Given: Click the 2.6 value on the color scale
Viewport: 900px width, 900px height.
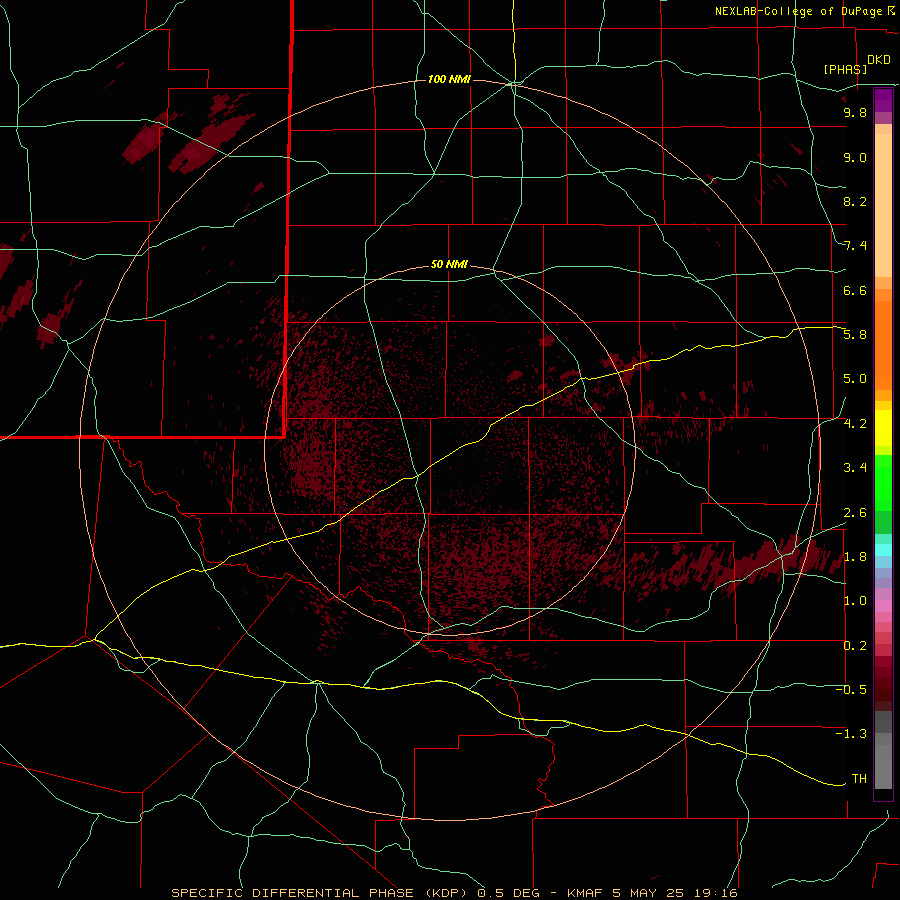Looking at the screenshot, I should click(855, 513).
